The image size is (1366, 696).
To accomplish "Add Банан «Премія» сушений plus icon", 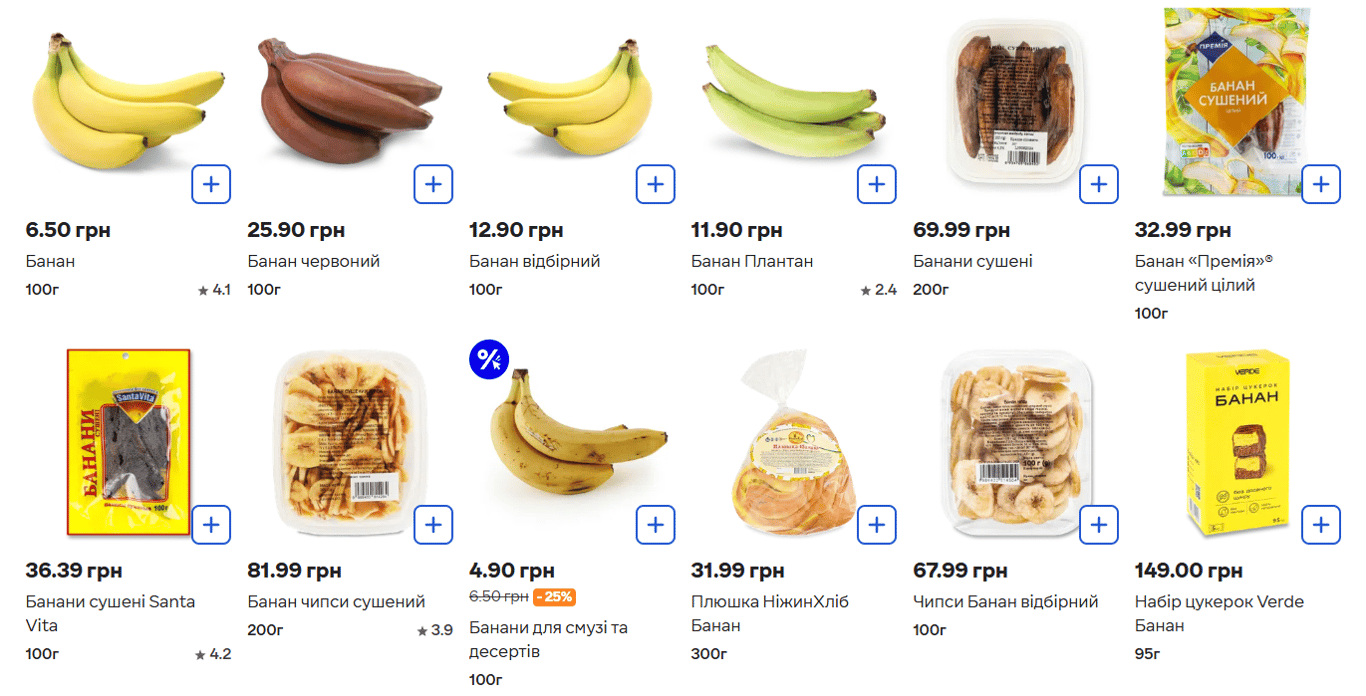I will [x=1321, y=184].
